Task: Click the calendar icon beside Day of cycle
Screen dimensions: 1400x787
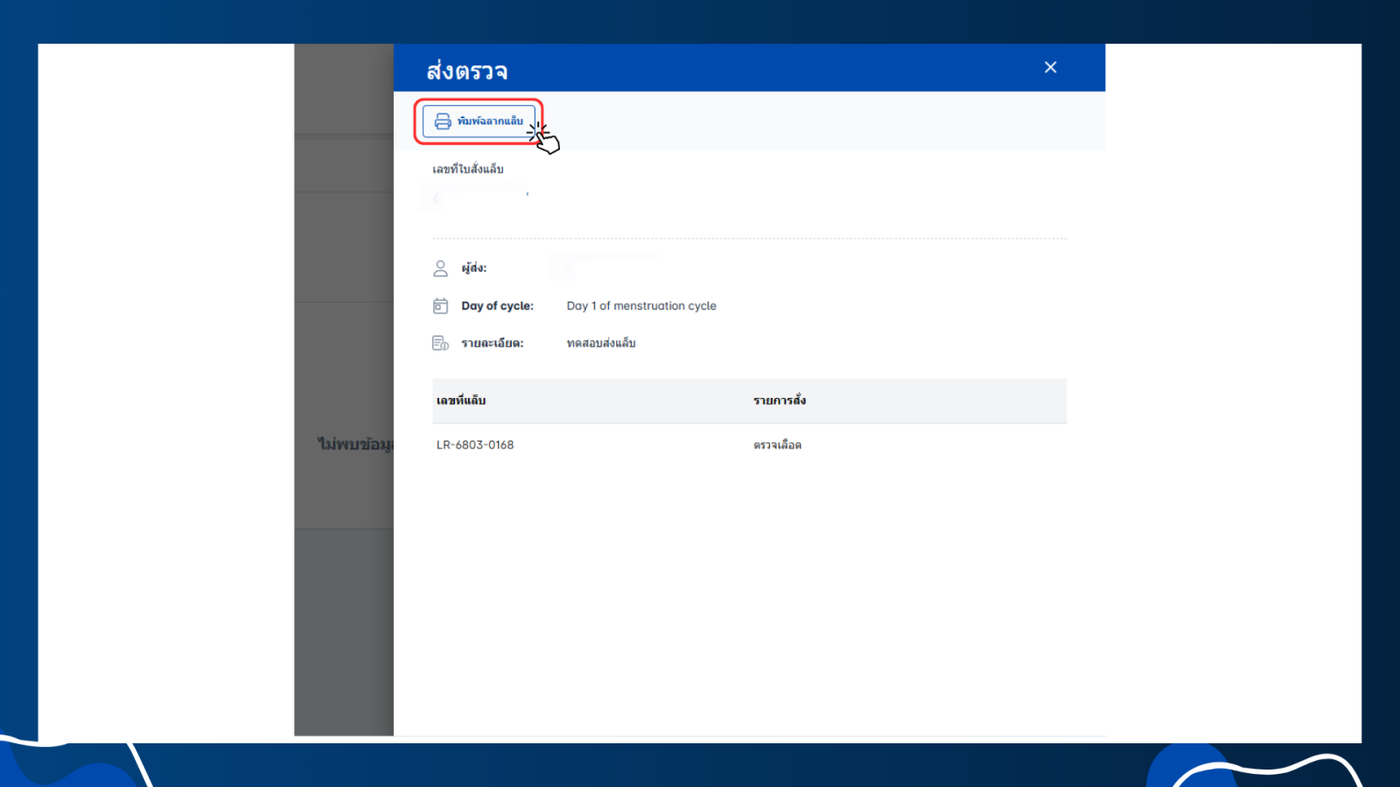Action: [x=440, y=306]
